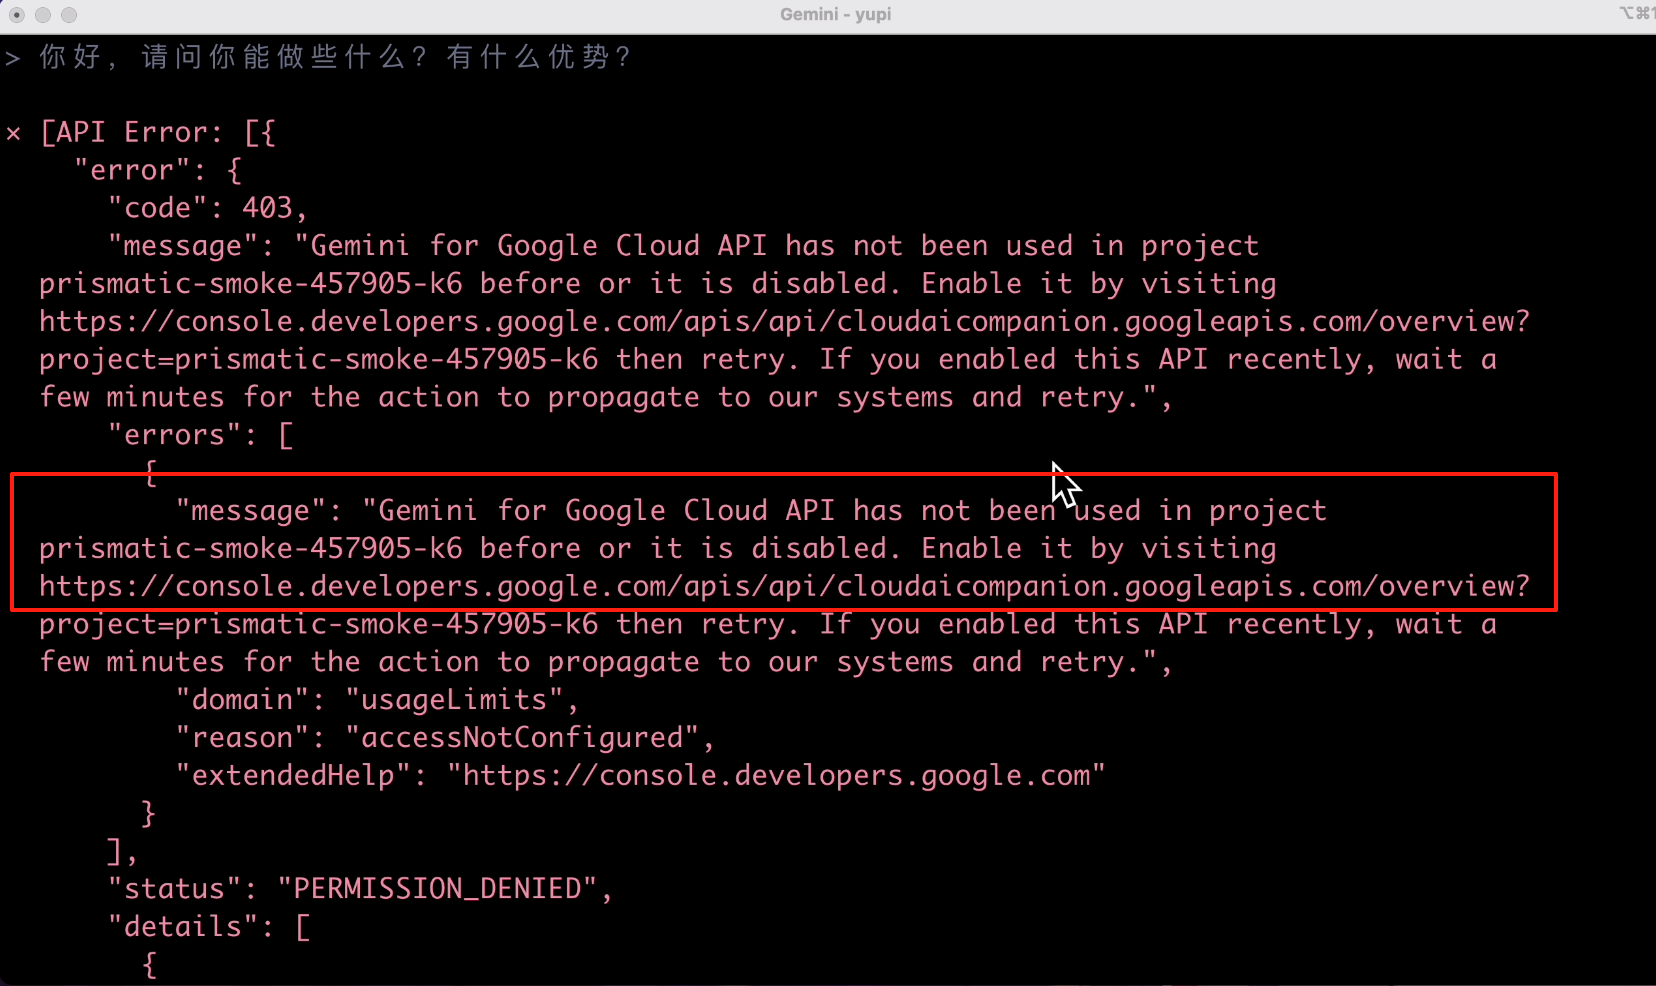Click the PERMISSION_DENIED status value

tap(437, 889)
